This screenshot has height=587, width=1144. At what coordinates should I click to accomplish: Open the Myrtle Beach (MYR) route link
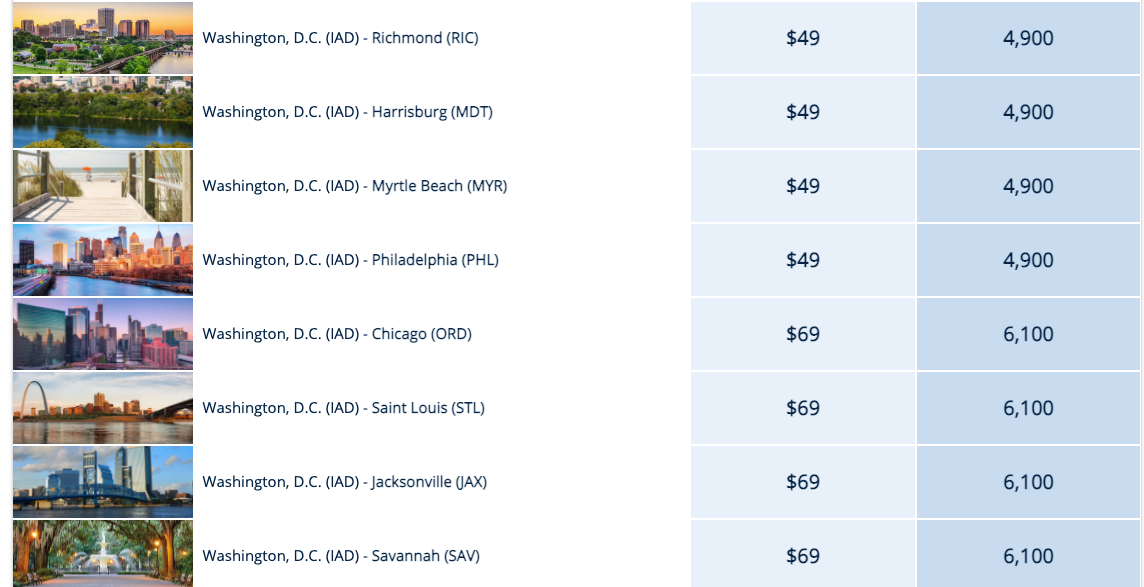point(354,186)
